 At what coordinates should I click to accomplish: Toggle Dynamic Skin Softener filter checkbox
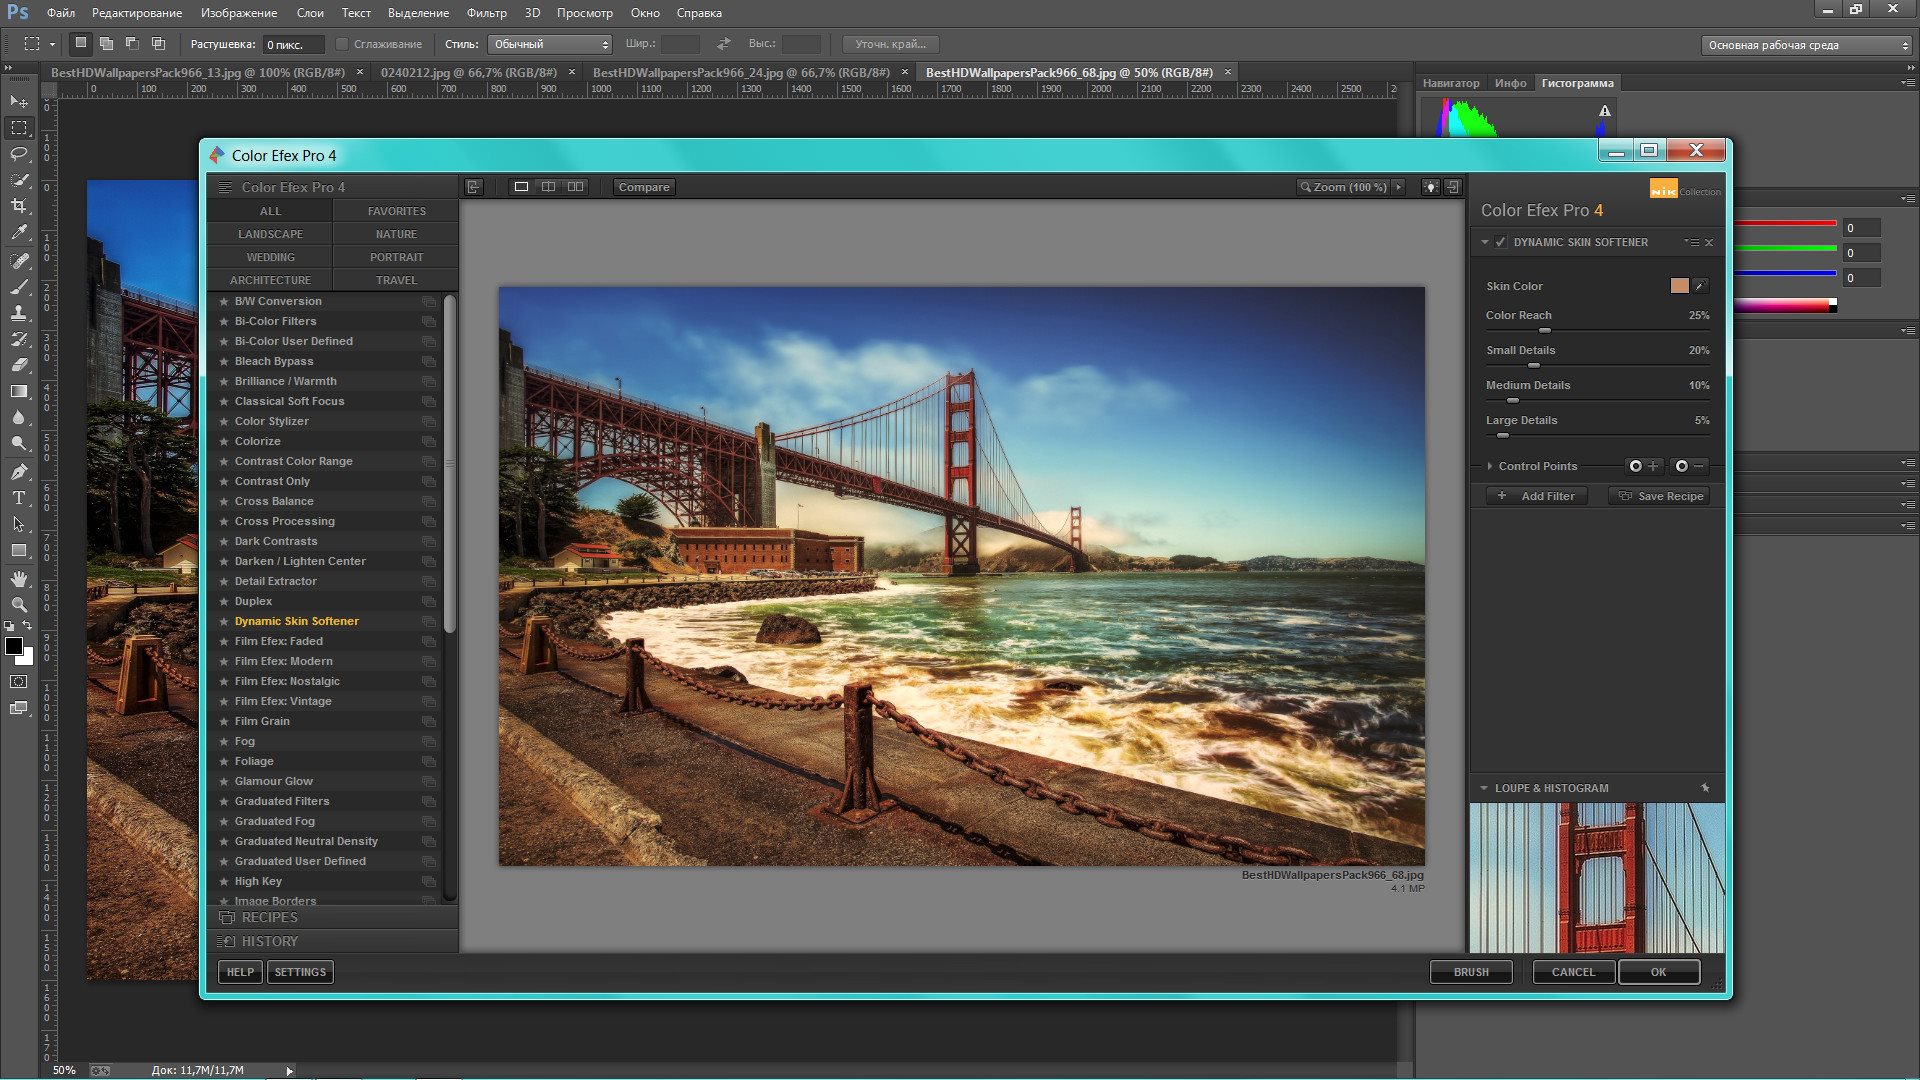coord(1501,241)
